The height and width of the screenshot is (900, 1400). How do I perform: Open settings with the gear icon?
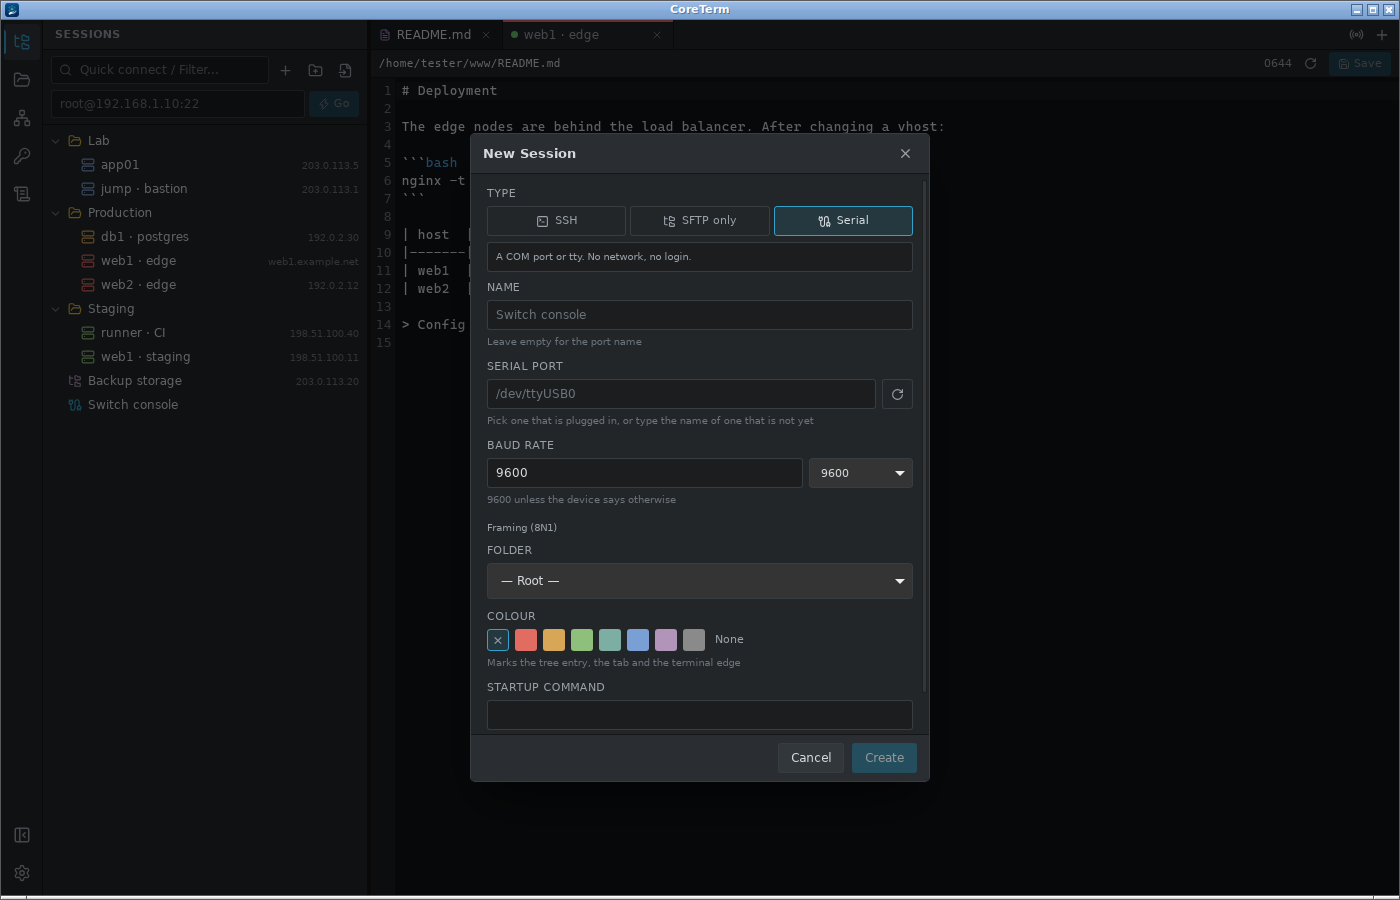pos(22,873)
